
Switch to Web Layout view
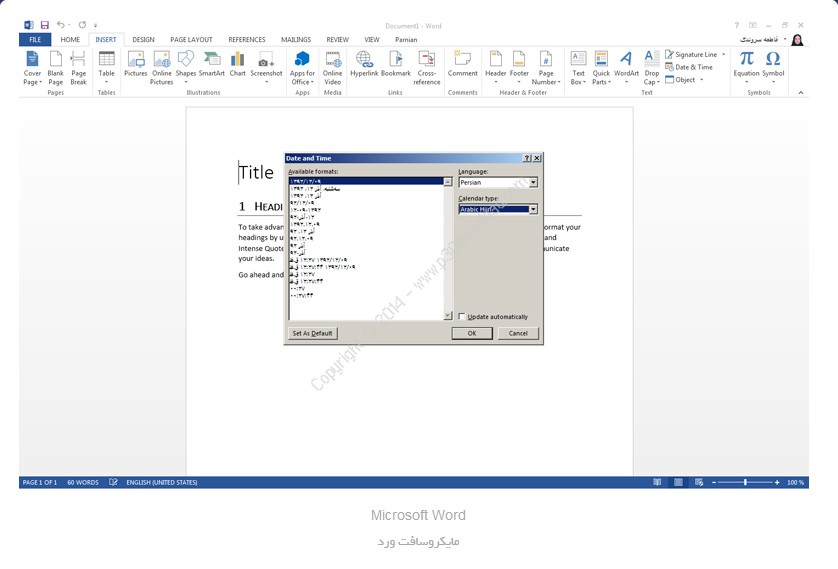[x=699, y=482]
